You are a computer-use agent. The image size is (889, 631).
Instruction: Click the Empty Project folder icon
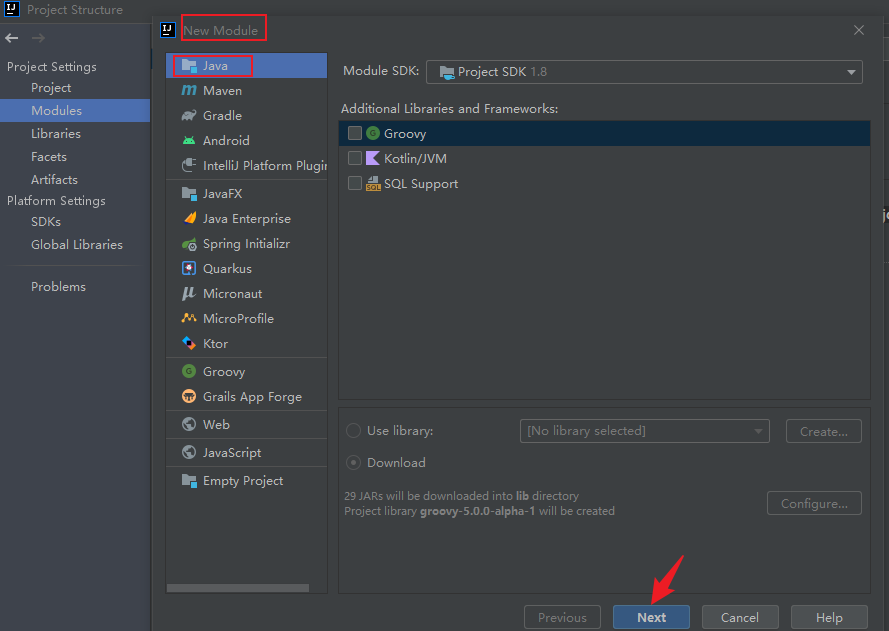pos(189,481)
